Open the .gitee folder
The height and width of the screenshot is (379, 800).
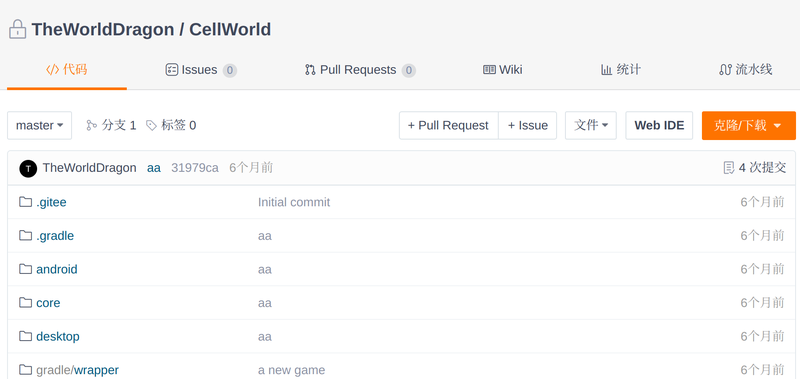pos(51,202)
